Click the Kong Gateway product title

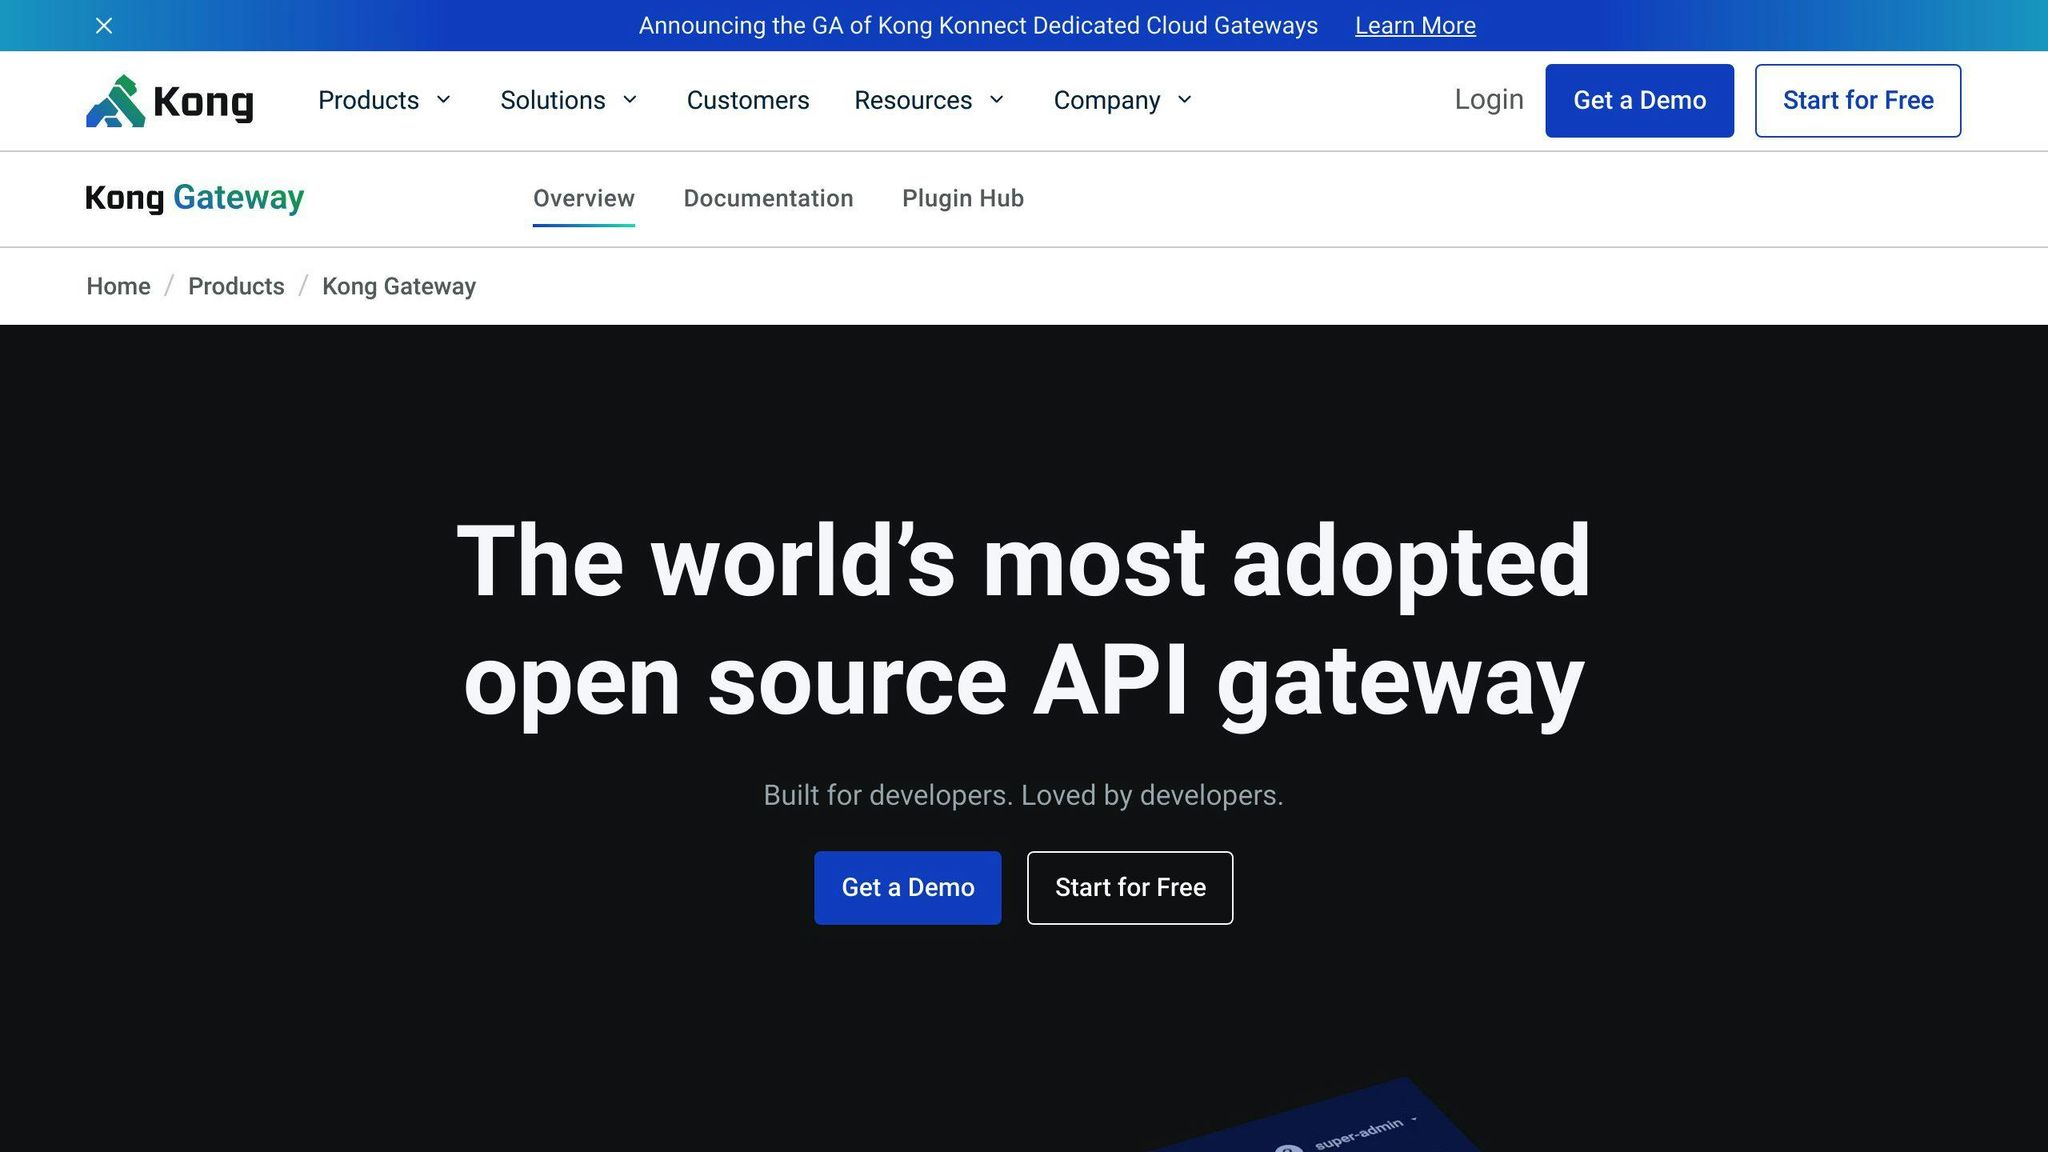195,198
